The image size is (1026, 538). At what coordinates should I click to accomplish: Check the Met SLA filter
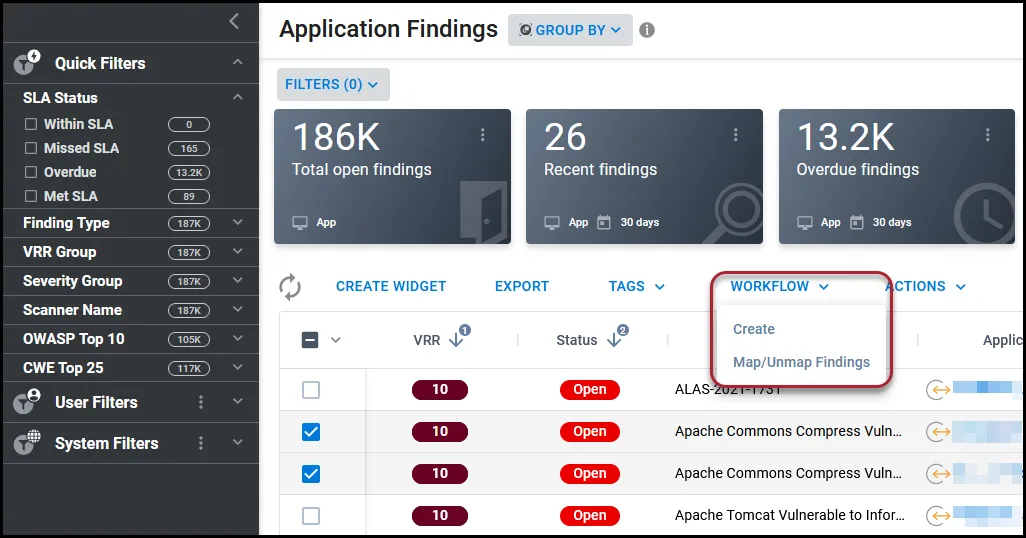pyautogui.click(x=31, y=196)
